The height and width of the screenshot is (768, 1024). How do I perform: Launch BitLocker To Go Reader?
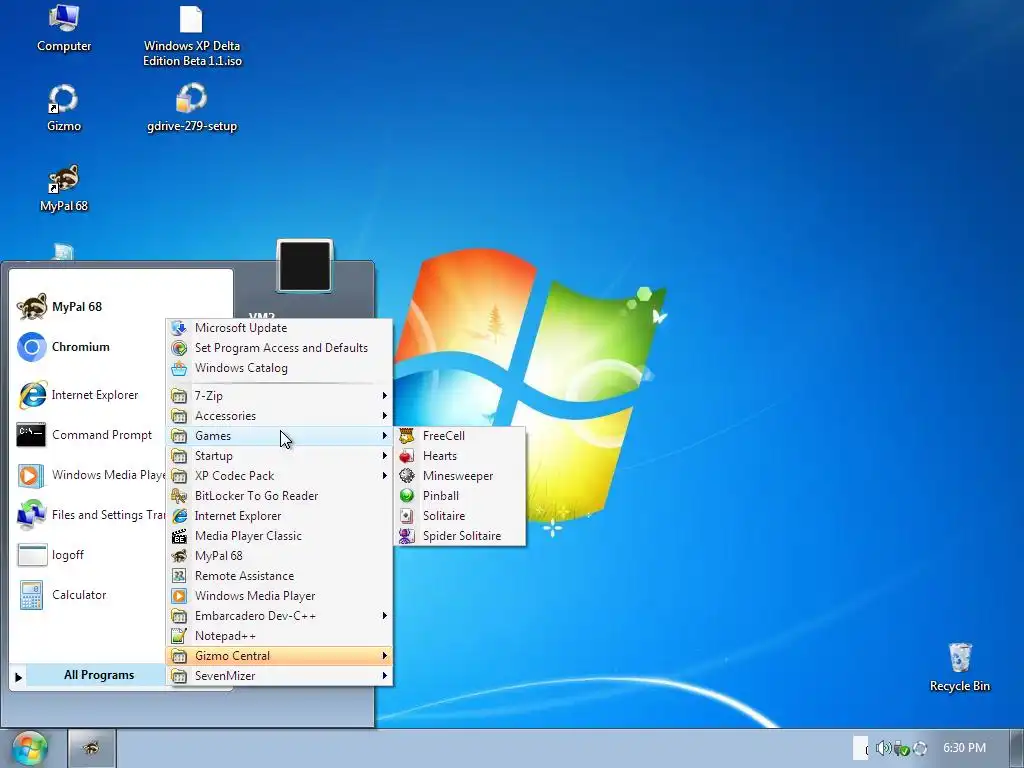coord(280,496)
